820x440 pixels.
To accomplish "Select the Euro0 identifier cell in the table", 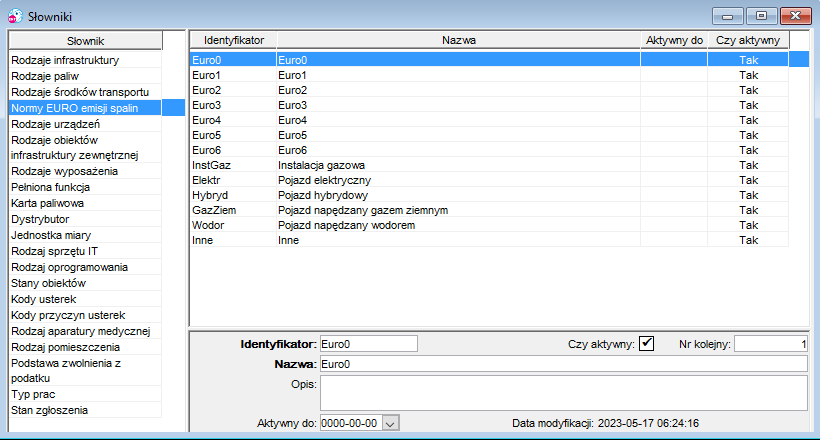I will point(233,60).
